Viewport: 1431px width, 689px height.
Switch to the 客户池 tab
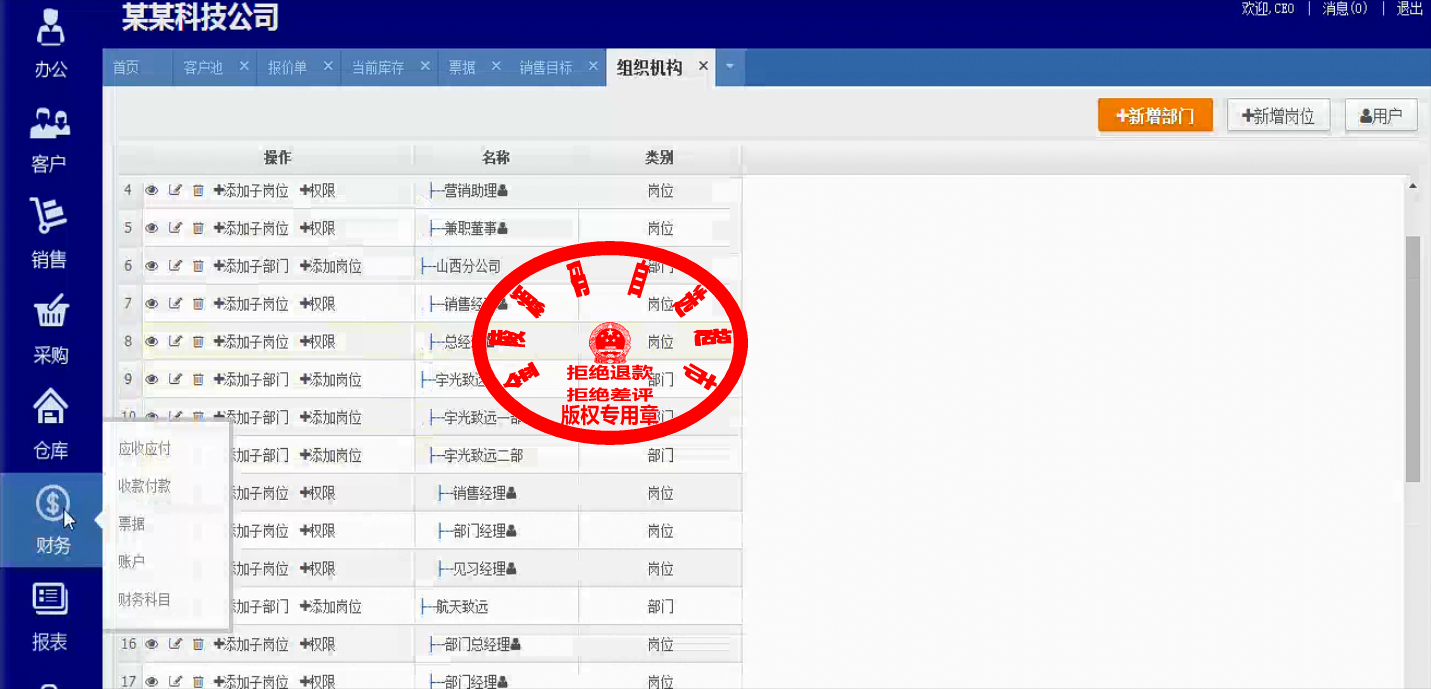pos(203,68)
